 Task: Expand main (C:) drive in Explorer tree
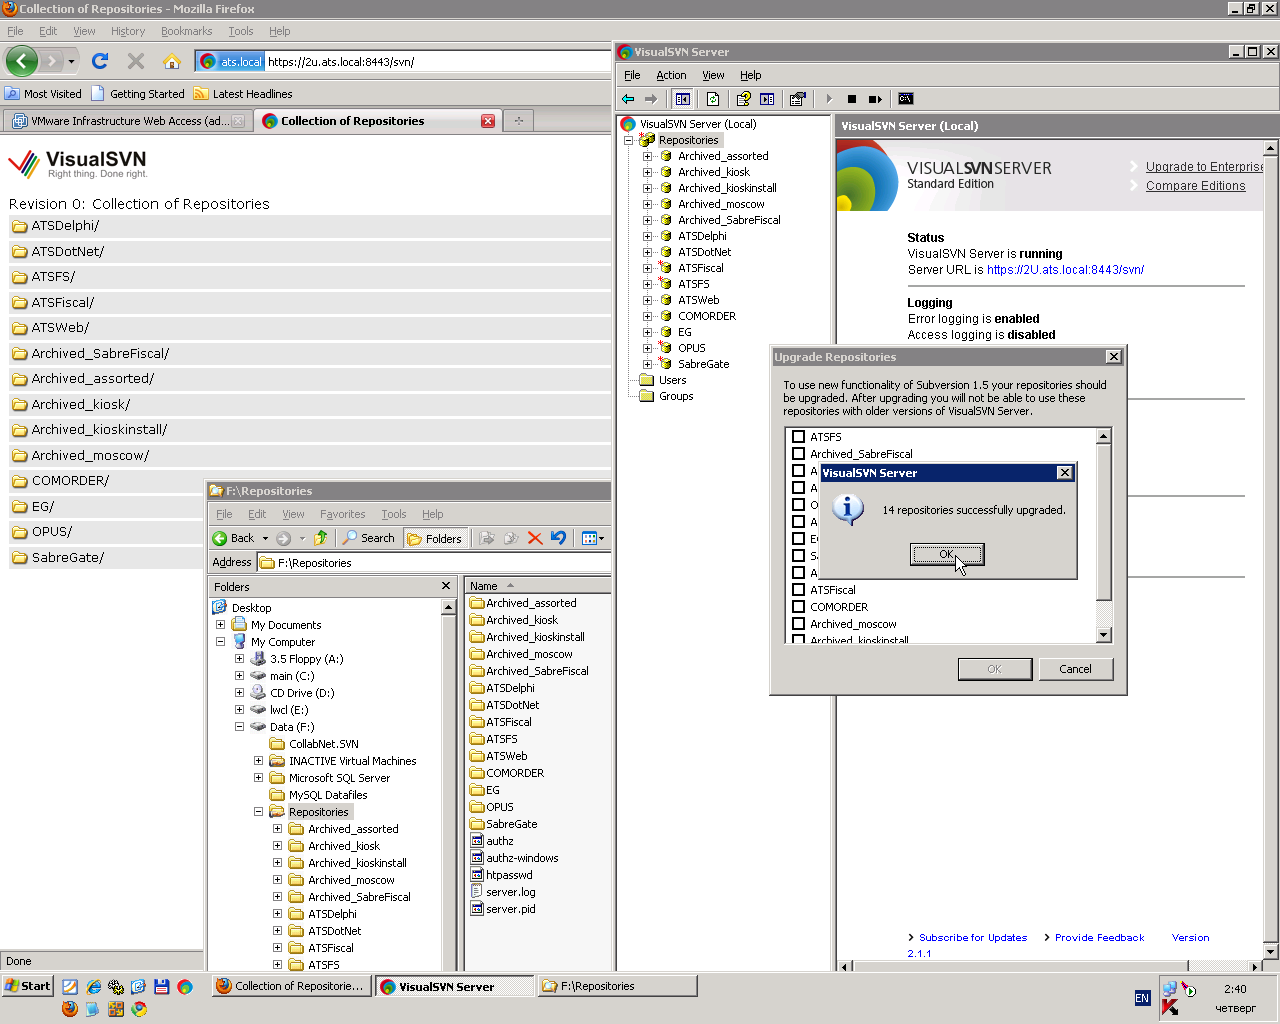pyautogui.click(x=239, y=676)
